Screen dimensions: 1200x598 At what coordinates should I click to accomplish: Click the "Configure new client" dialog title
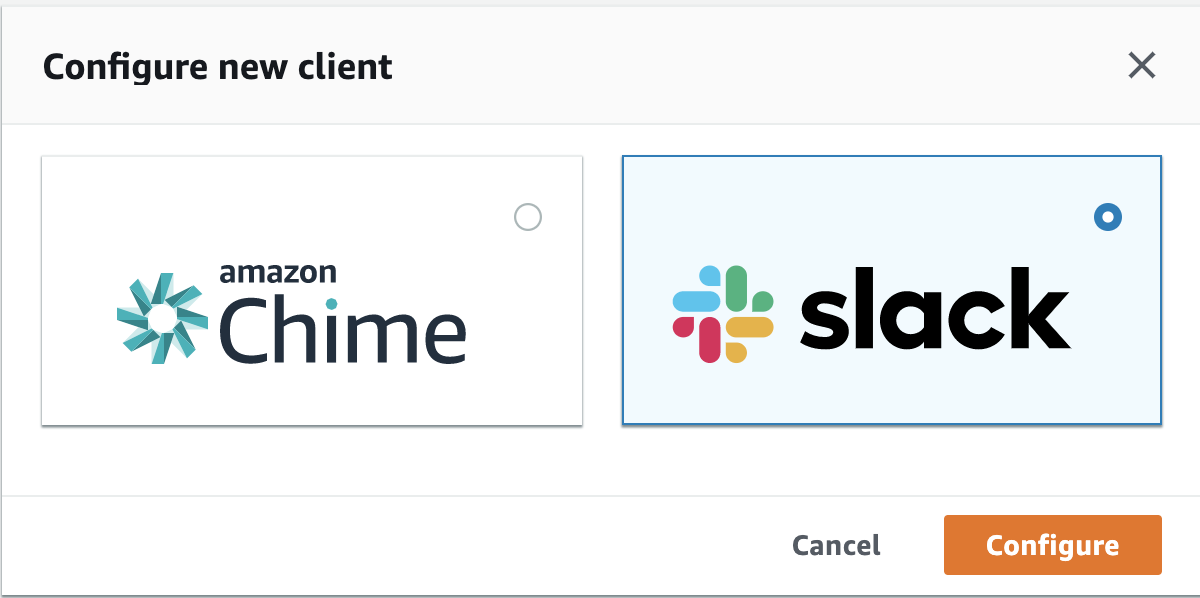[218, 67]
